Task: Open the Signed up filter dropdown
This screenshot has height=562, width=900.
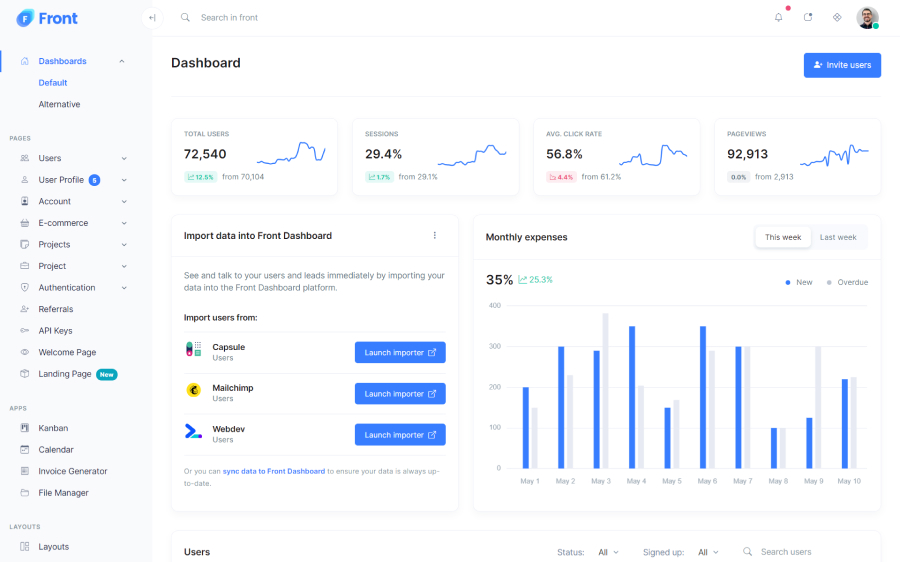Action: (708, 552)
